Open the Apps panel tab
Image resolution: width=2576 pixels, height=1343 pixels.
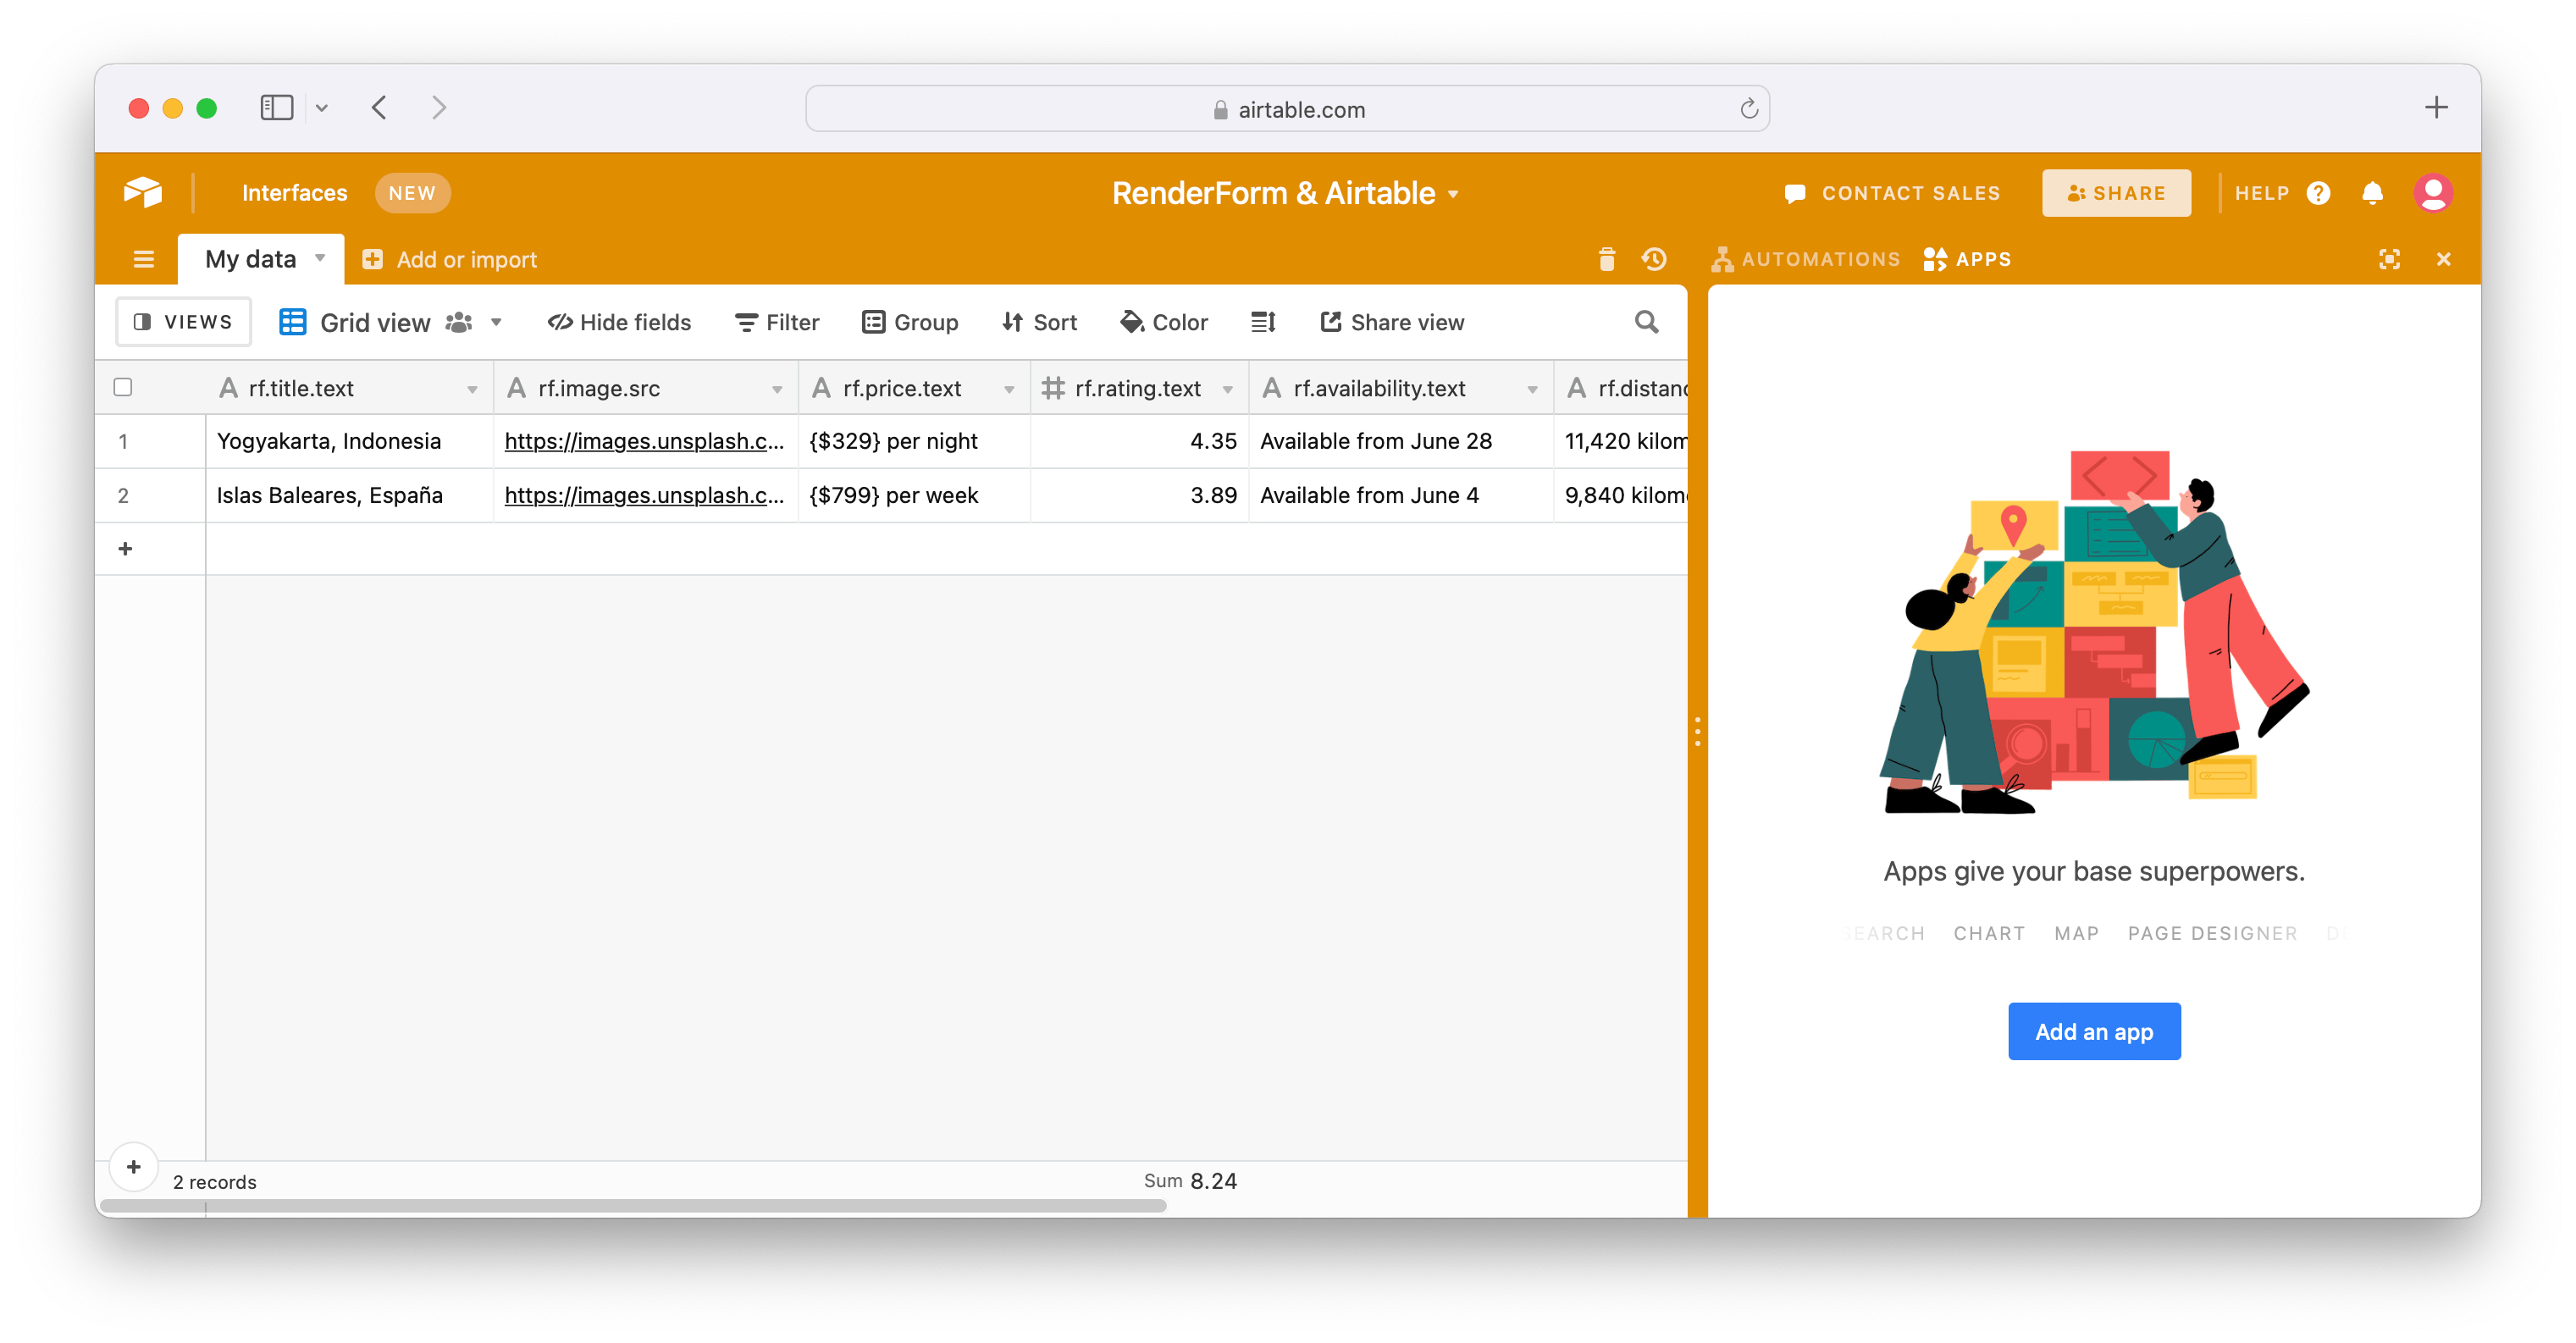[1967, 260]
